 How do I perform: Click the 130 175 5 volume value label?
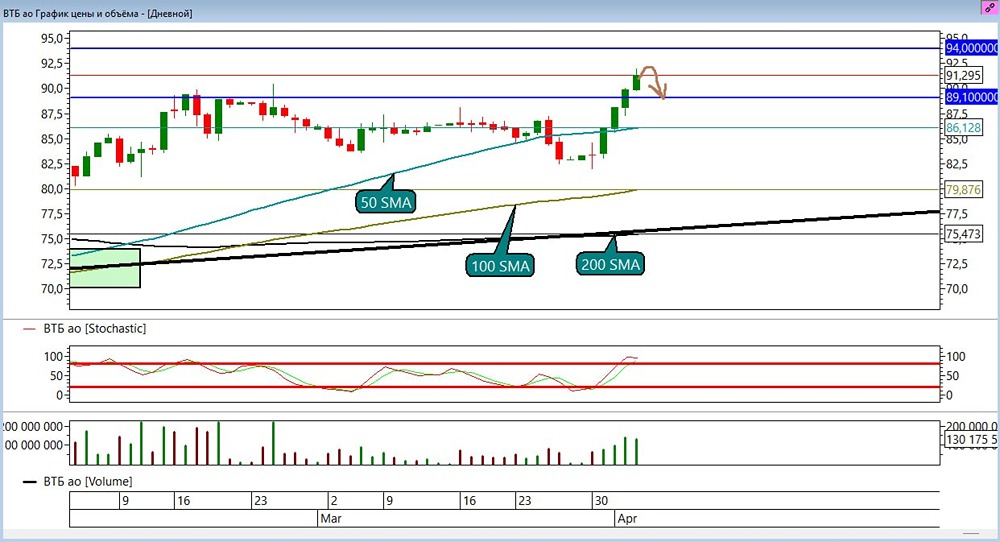pyautogui.click(x=971, y=439)
